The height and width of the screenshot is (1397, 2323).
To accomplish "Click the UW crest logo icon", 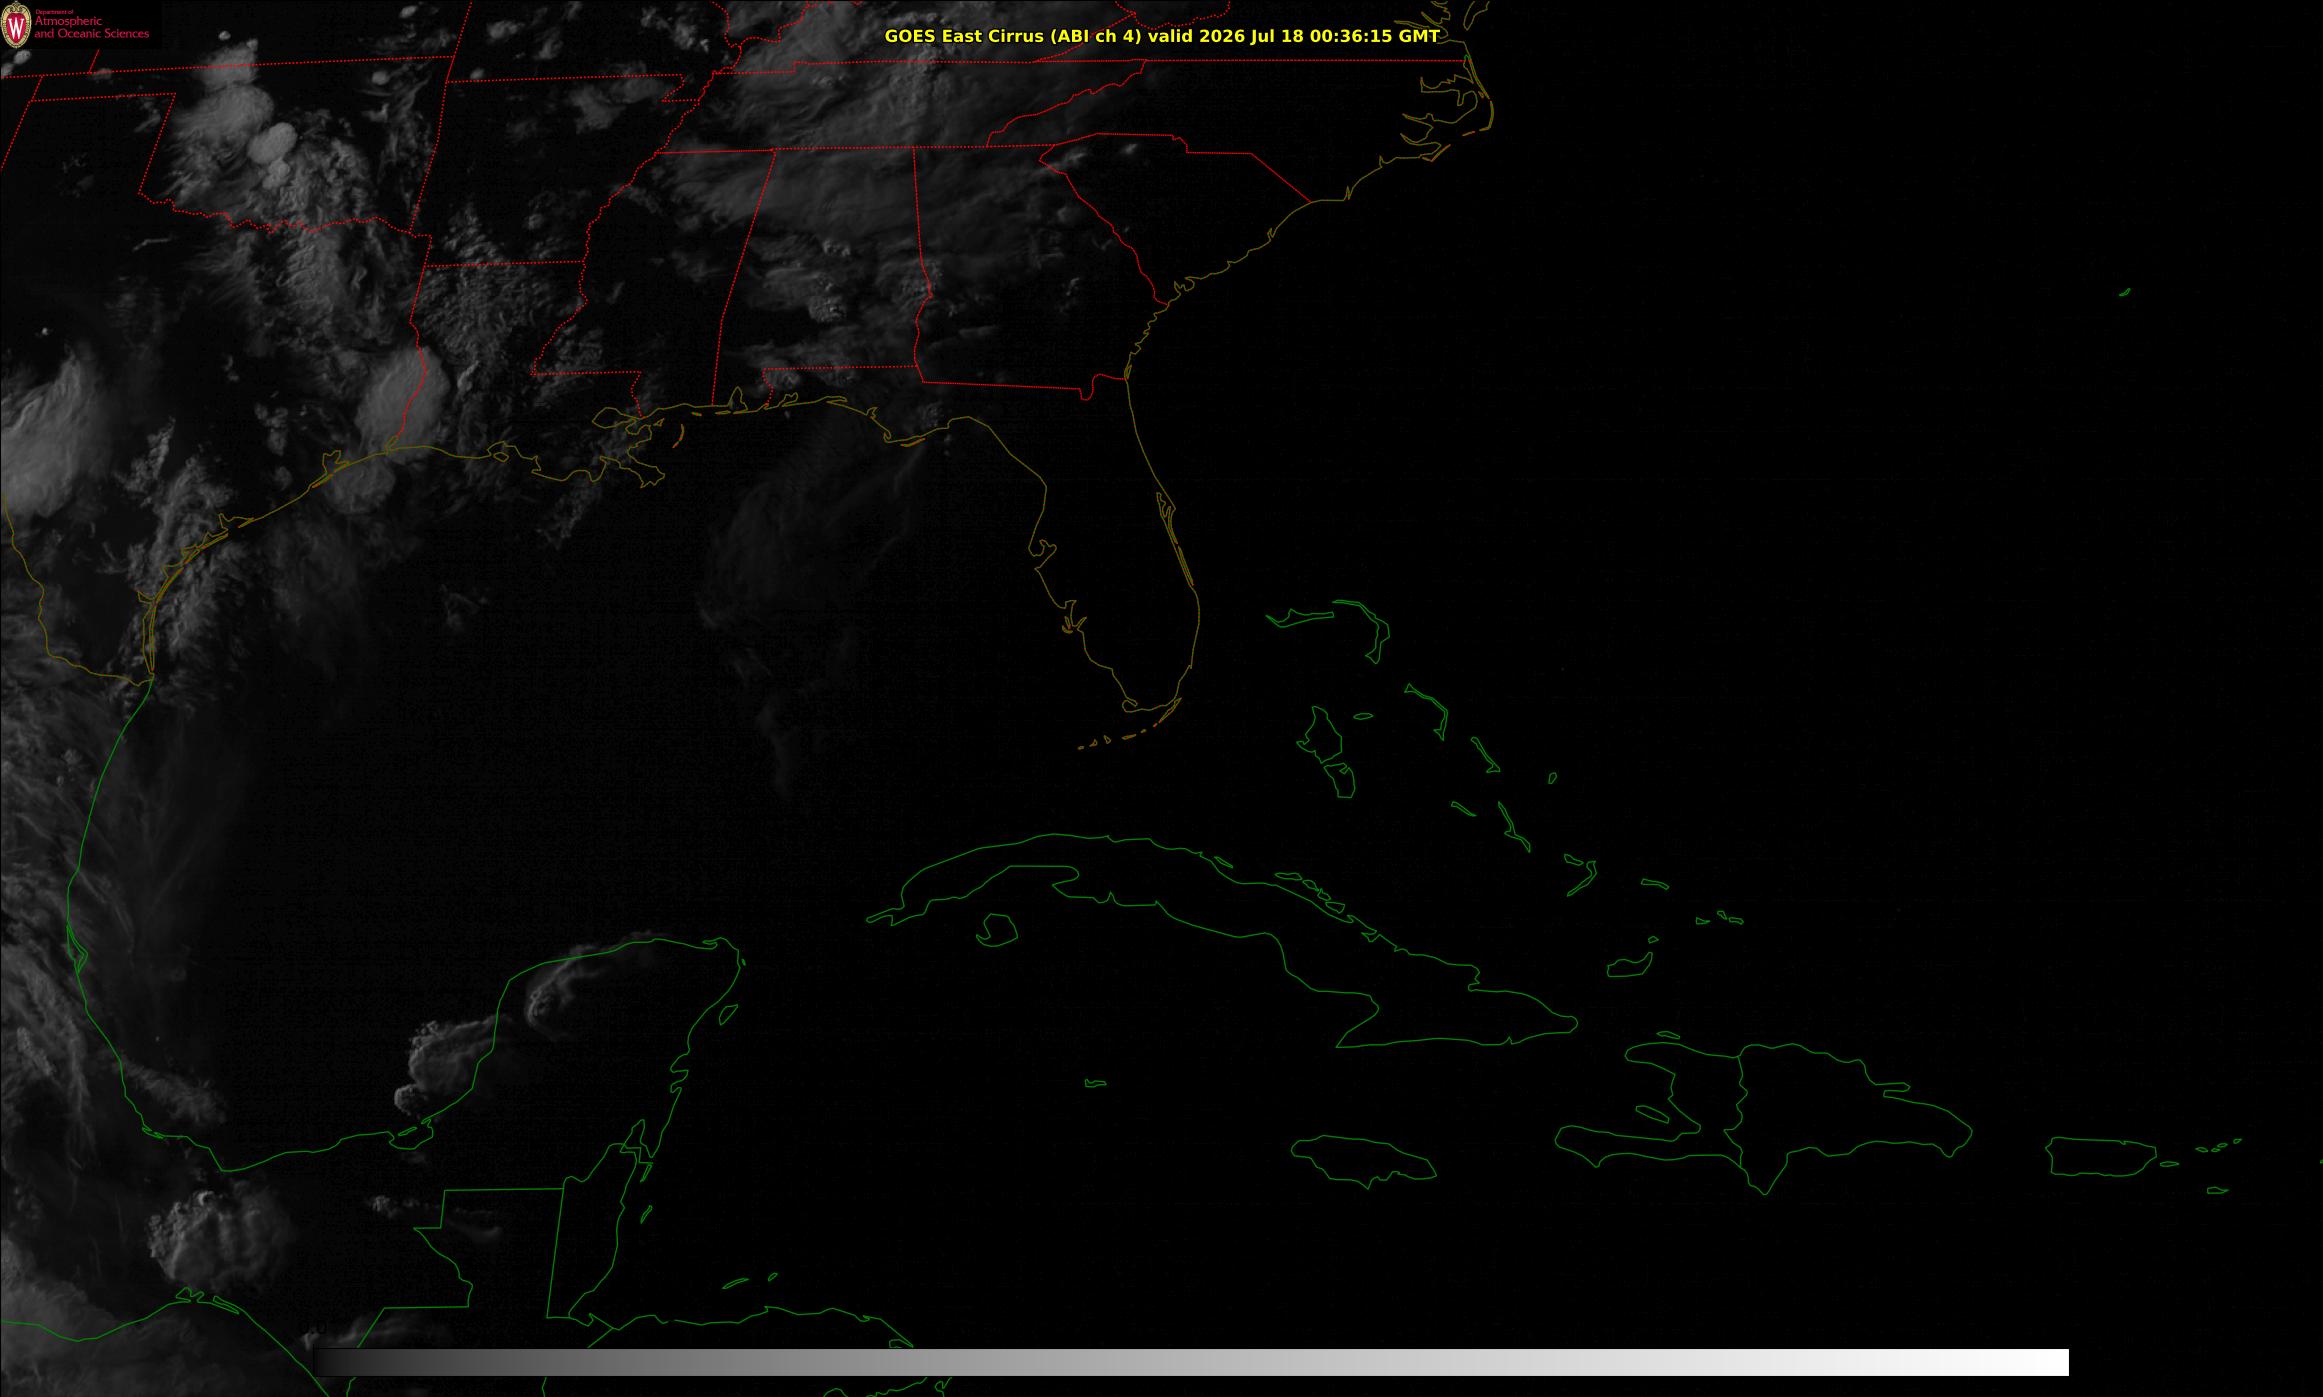I will [x=17, y=26].
